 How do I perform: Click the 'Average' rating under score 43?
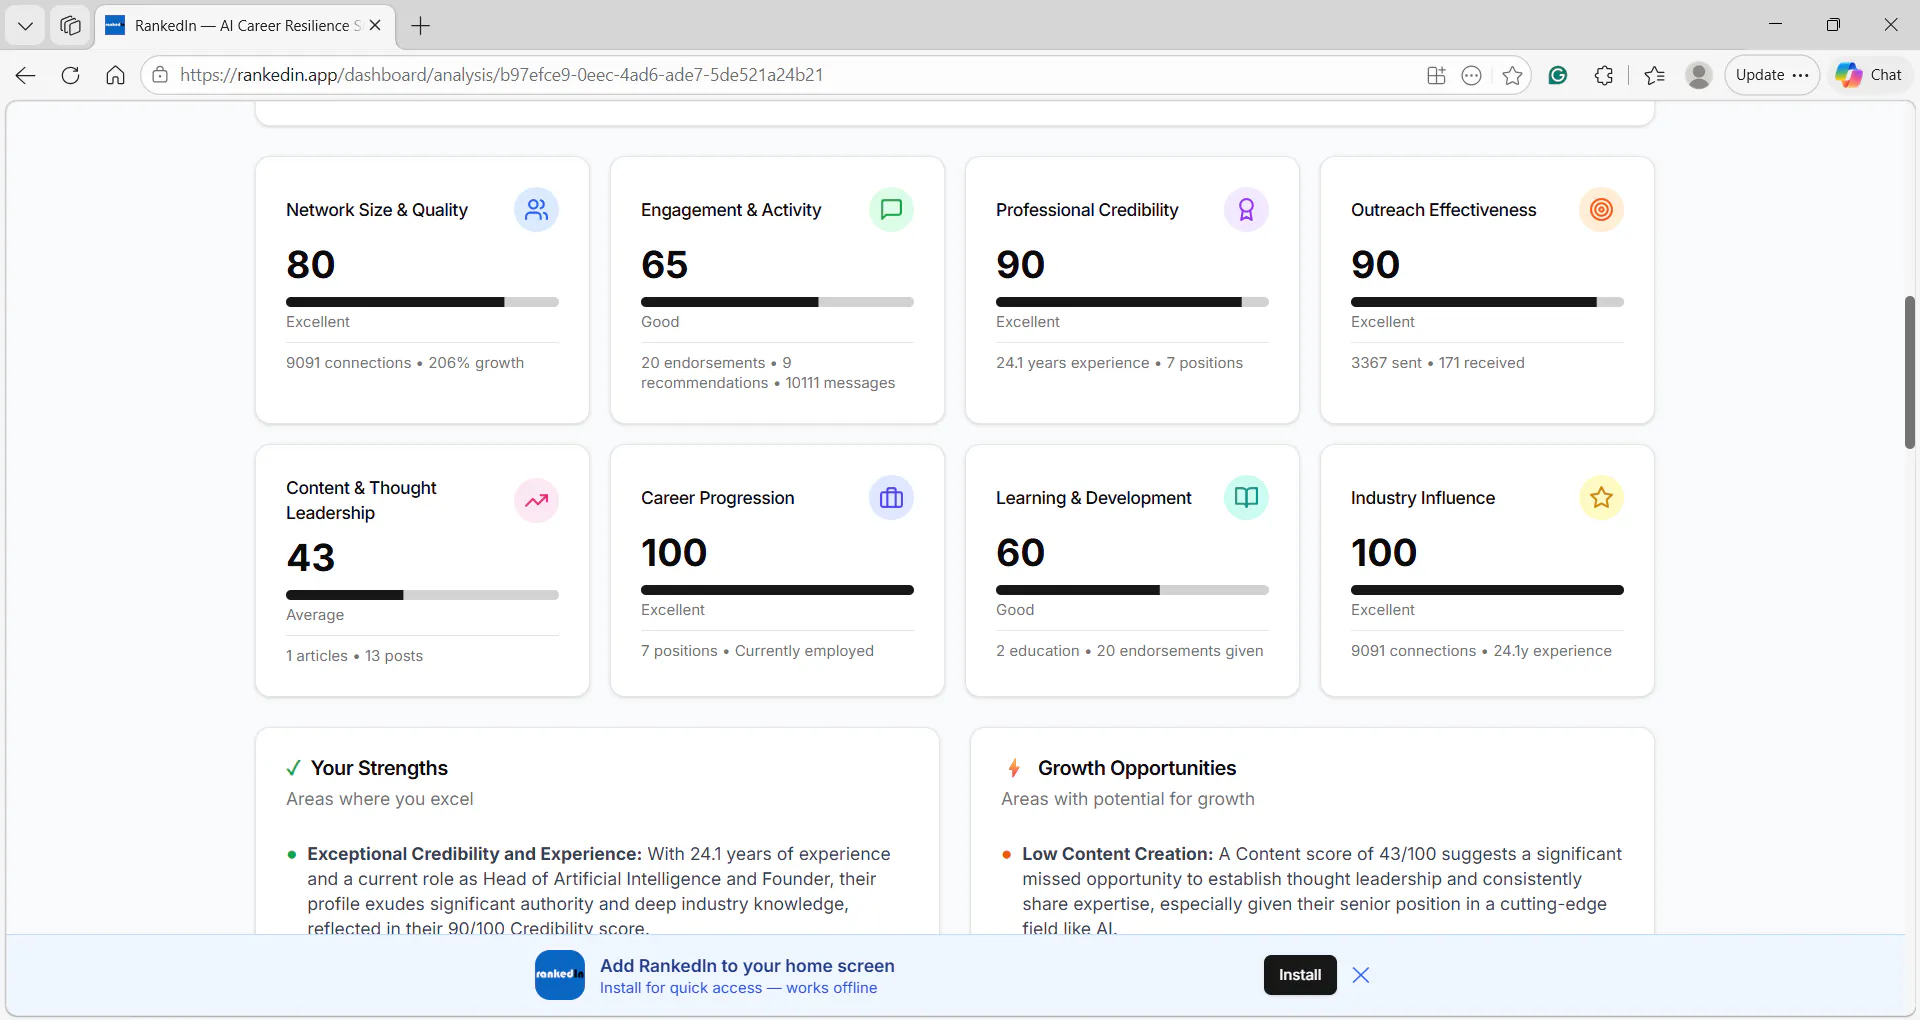coord(315,615)
